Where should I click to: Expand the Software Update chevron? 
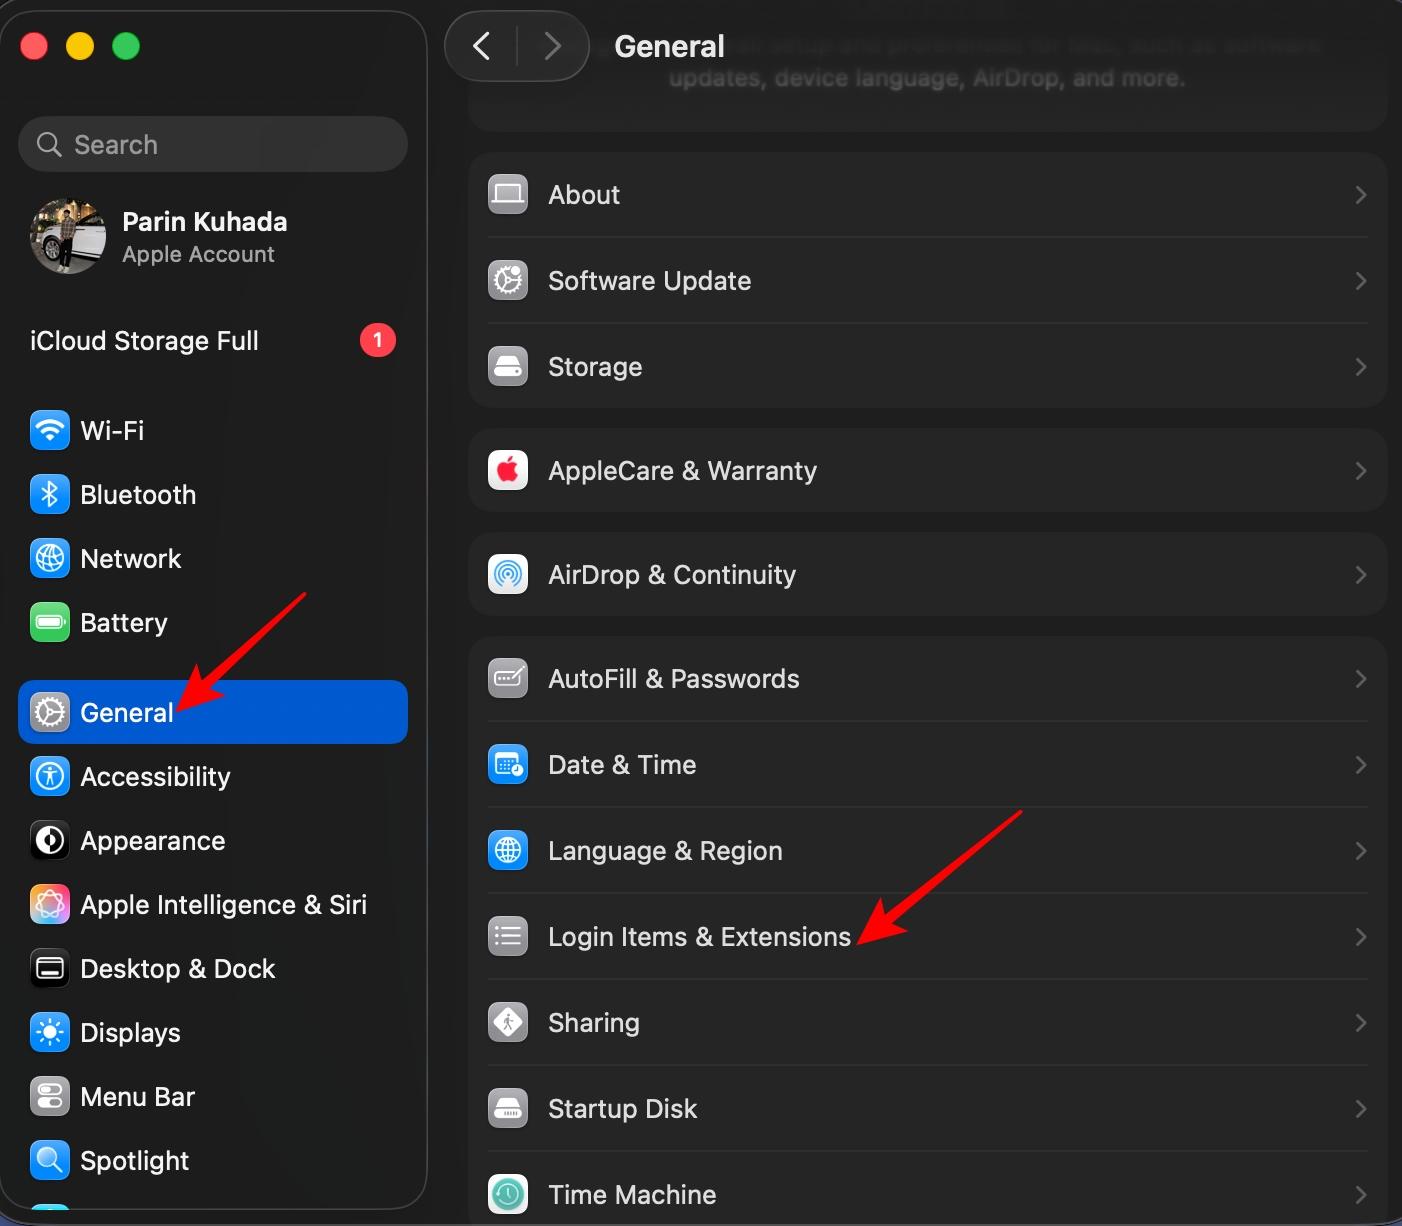pos(1361,281)
